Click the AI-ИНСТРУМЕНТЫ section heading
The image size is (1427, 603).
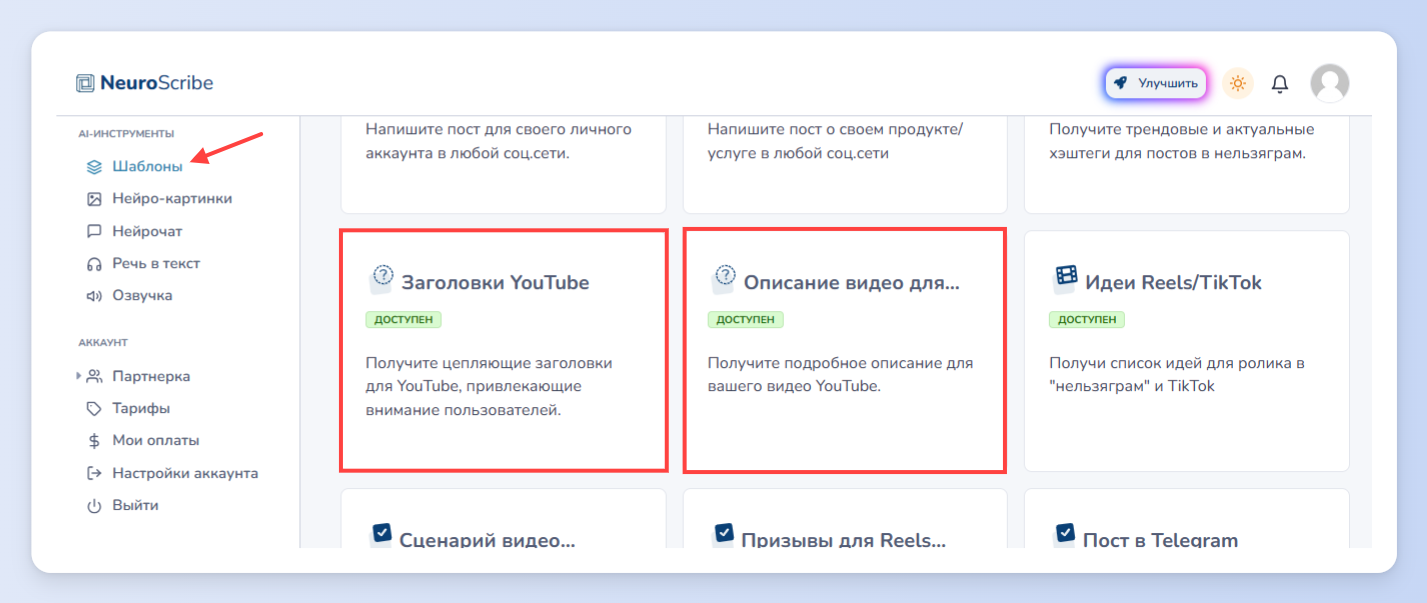tap(126, 133)
